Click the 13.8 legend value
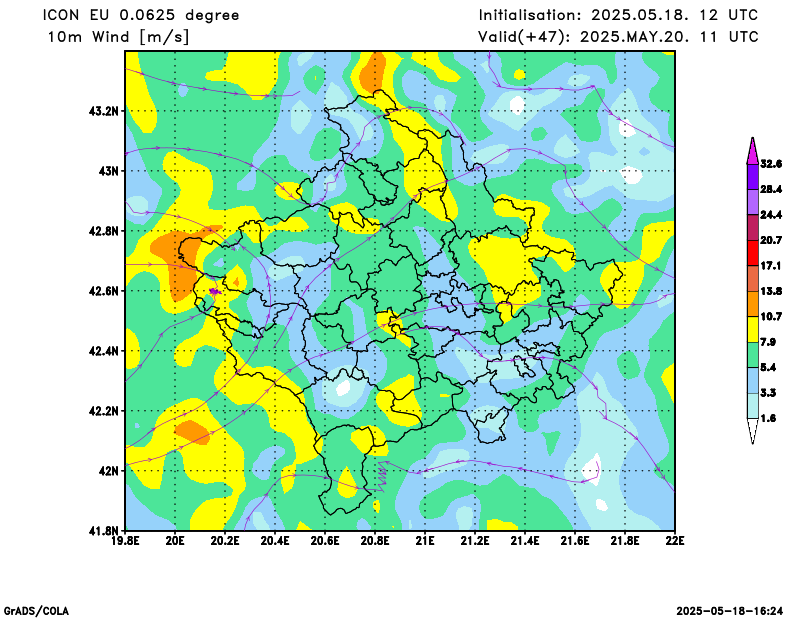This screenshot has width=800, height=618. point(771,291)
